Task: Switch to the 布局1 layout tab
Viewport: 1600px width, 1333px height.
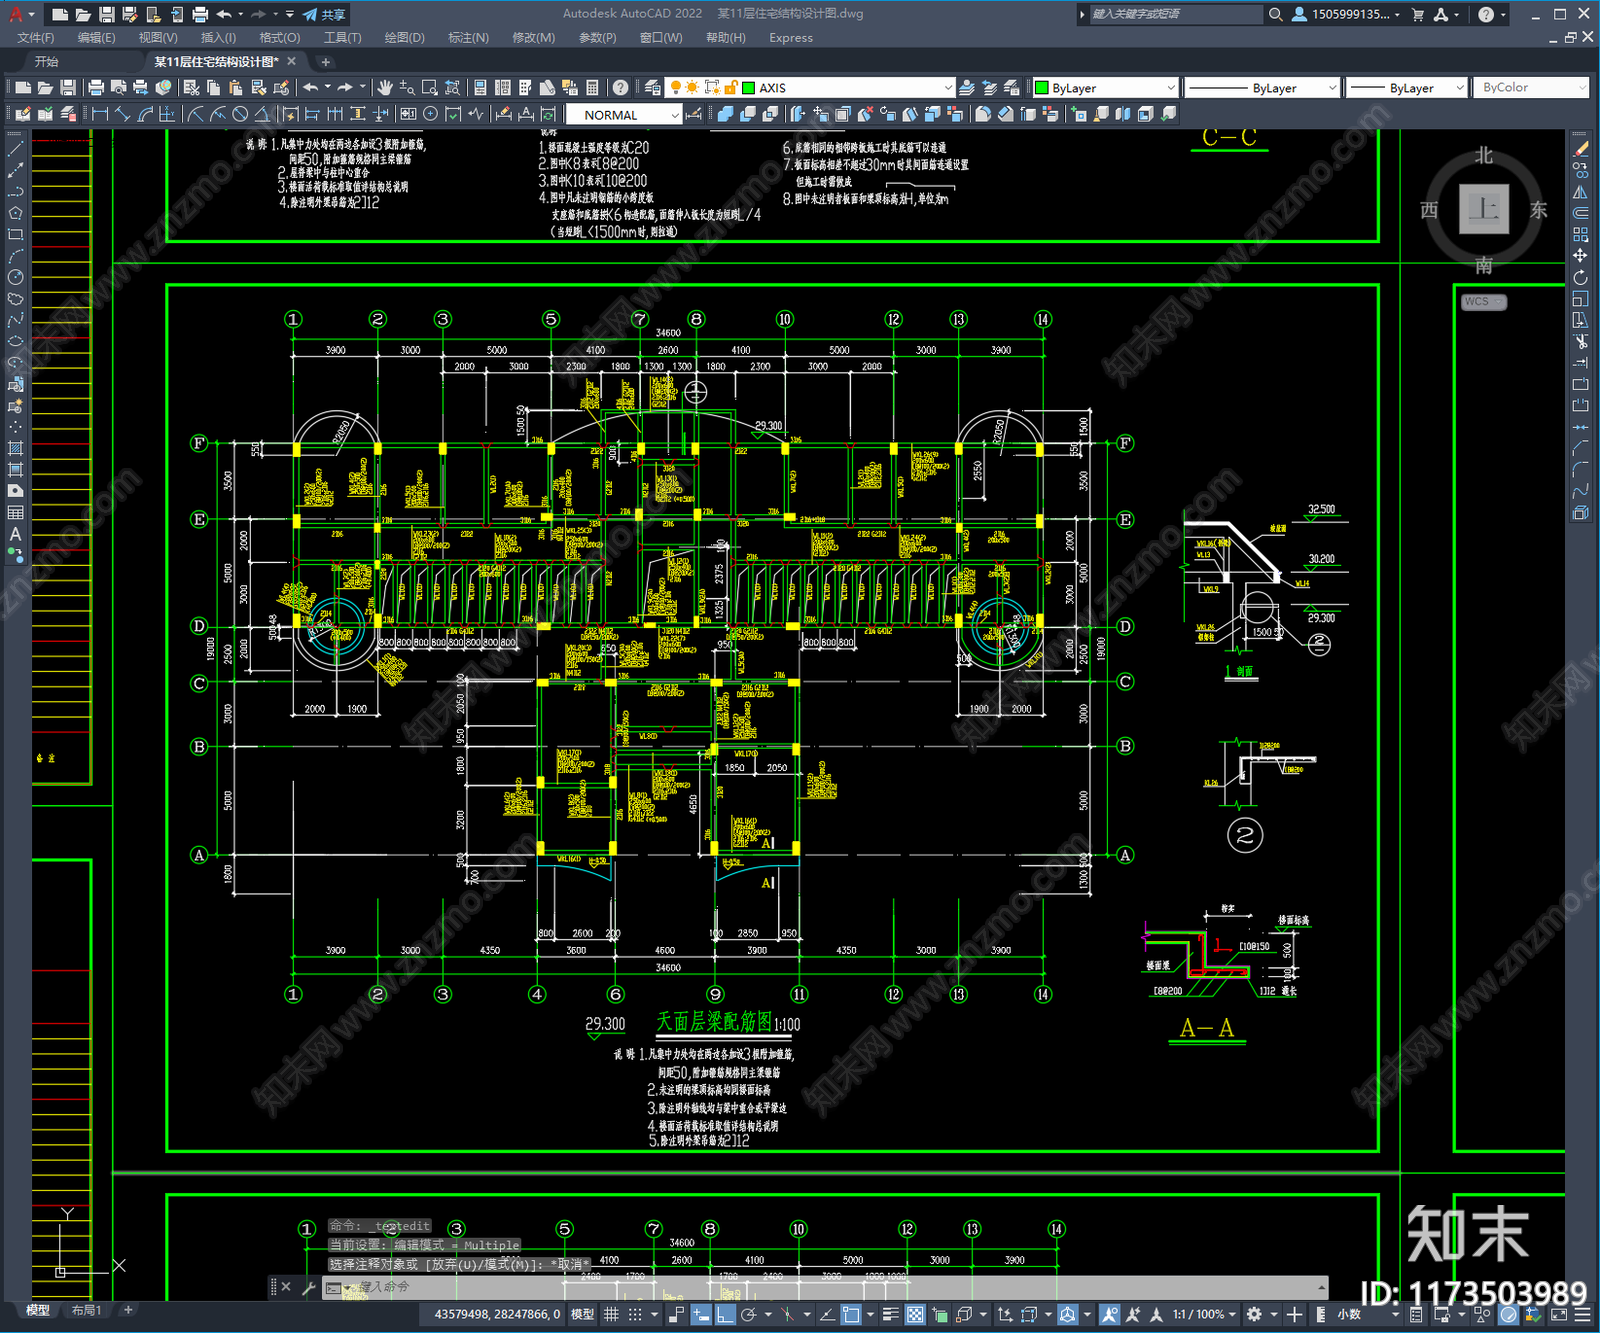Action: point(86,1310)
